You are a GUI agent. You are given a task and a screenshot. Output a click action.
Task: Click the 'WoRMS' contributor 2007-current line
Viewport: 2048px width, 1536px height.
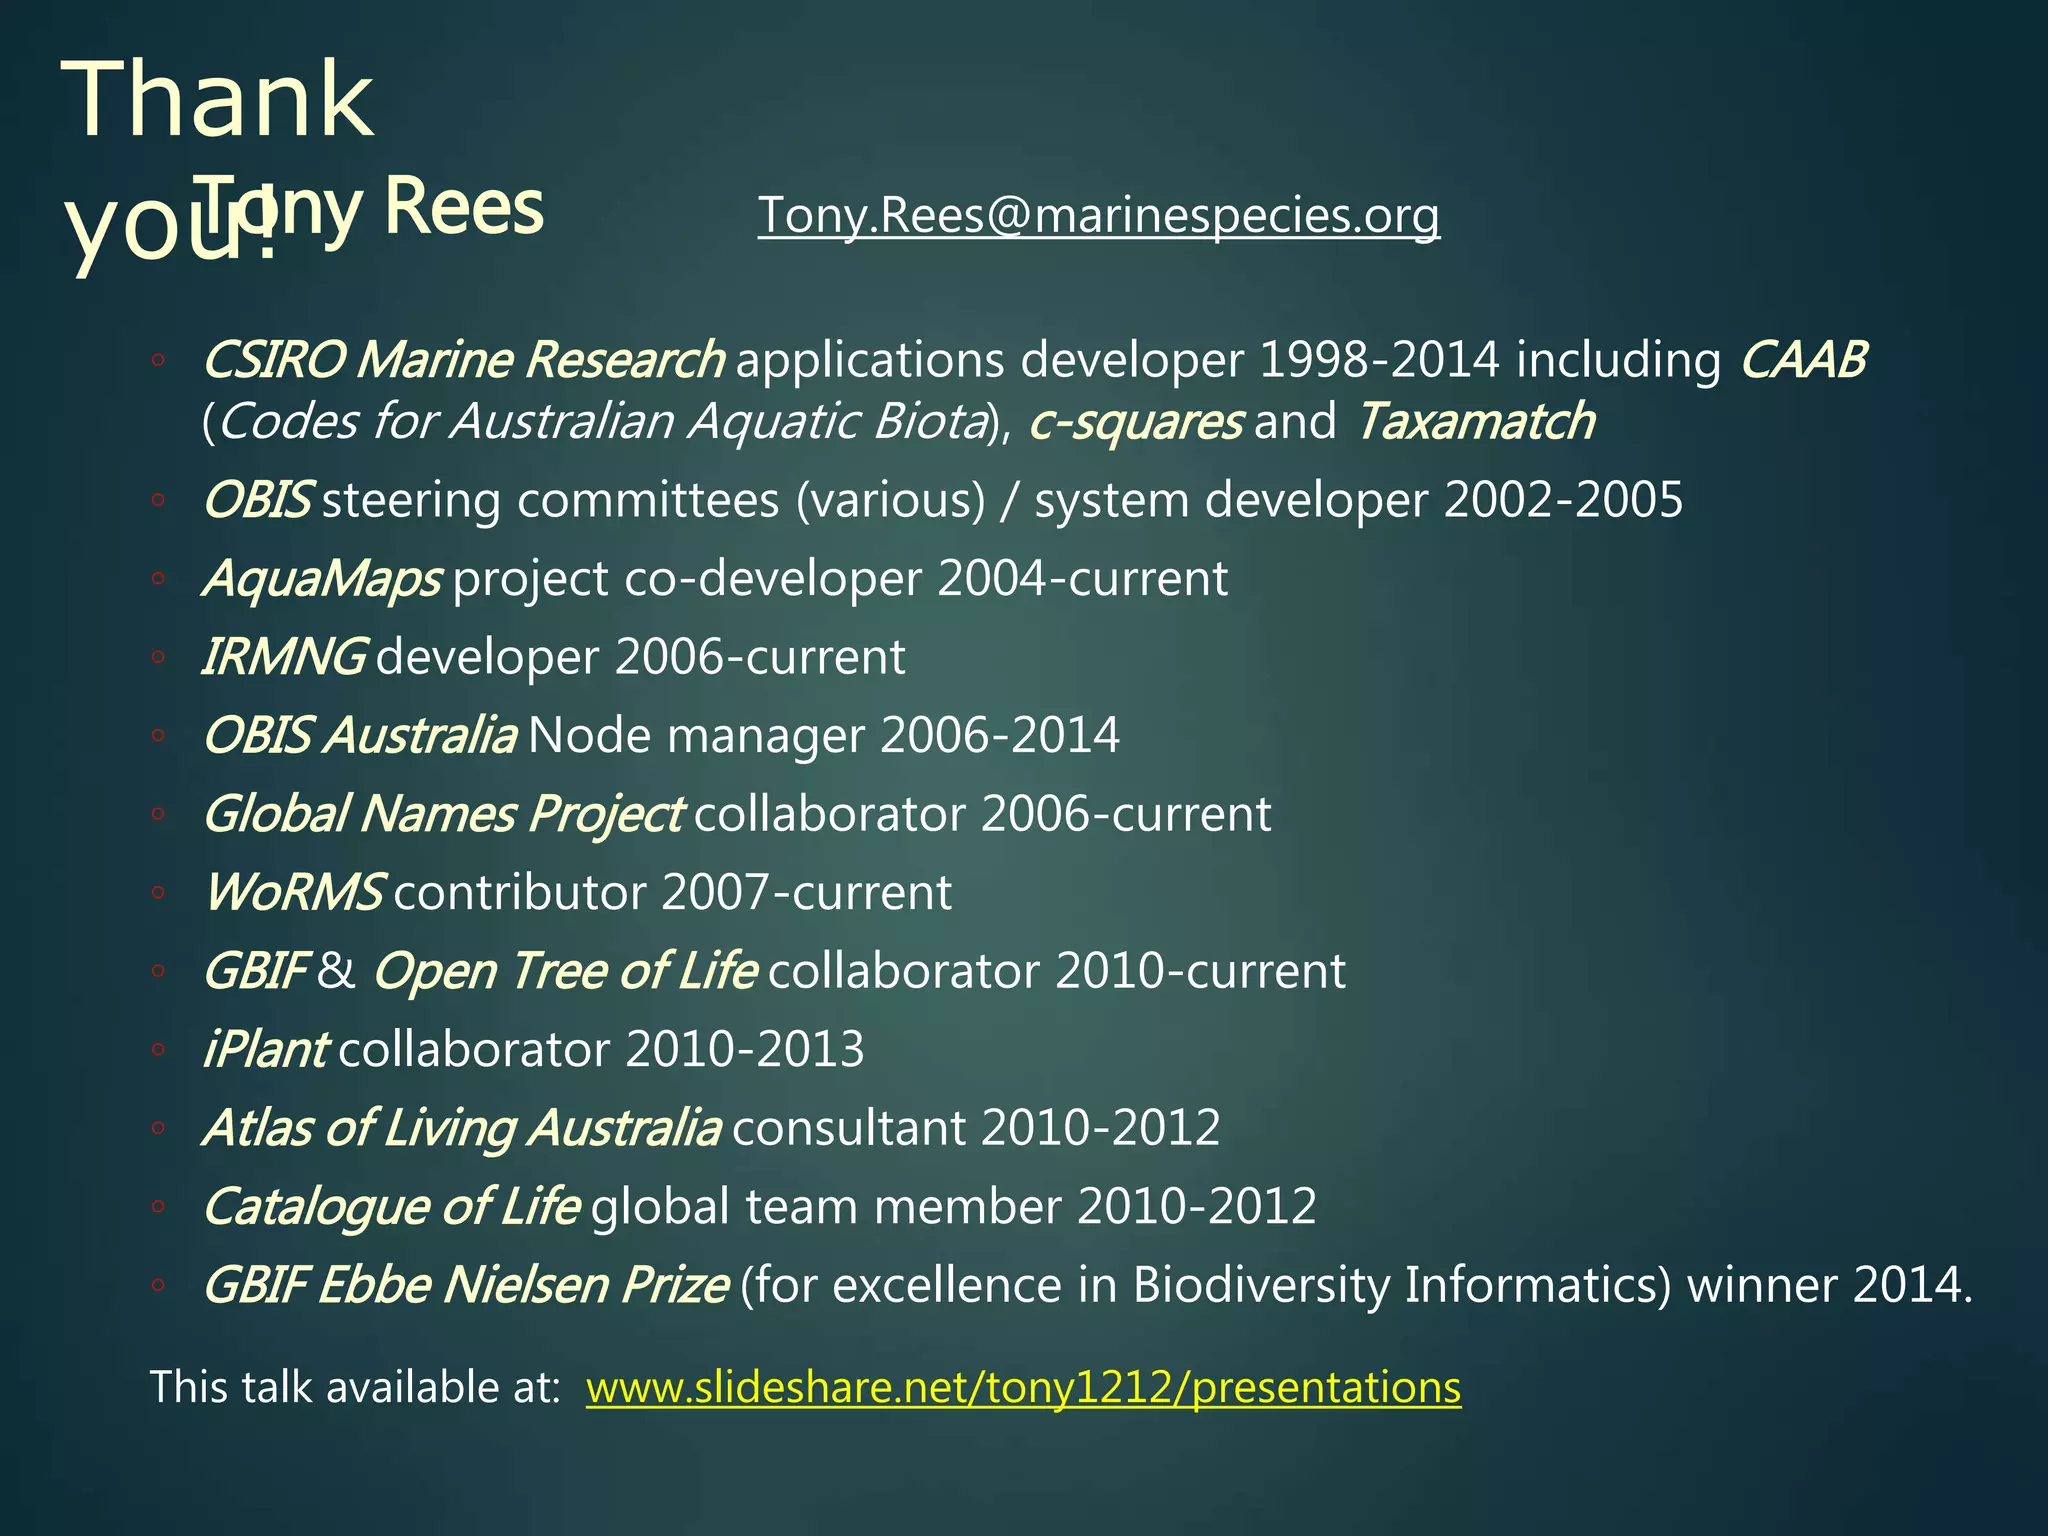pyautogui.click(x=578, y=892)
